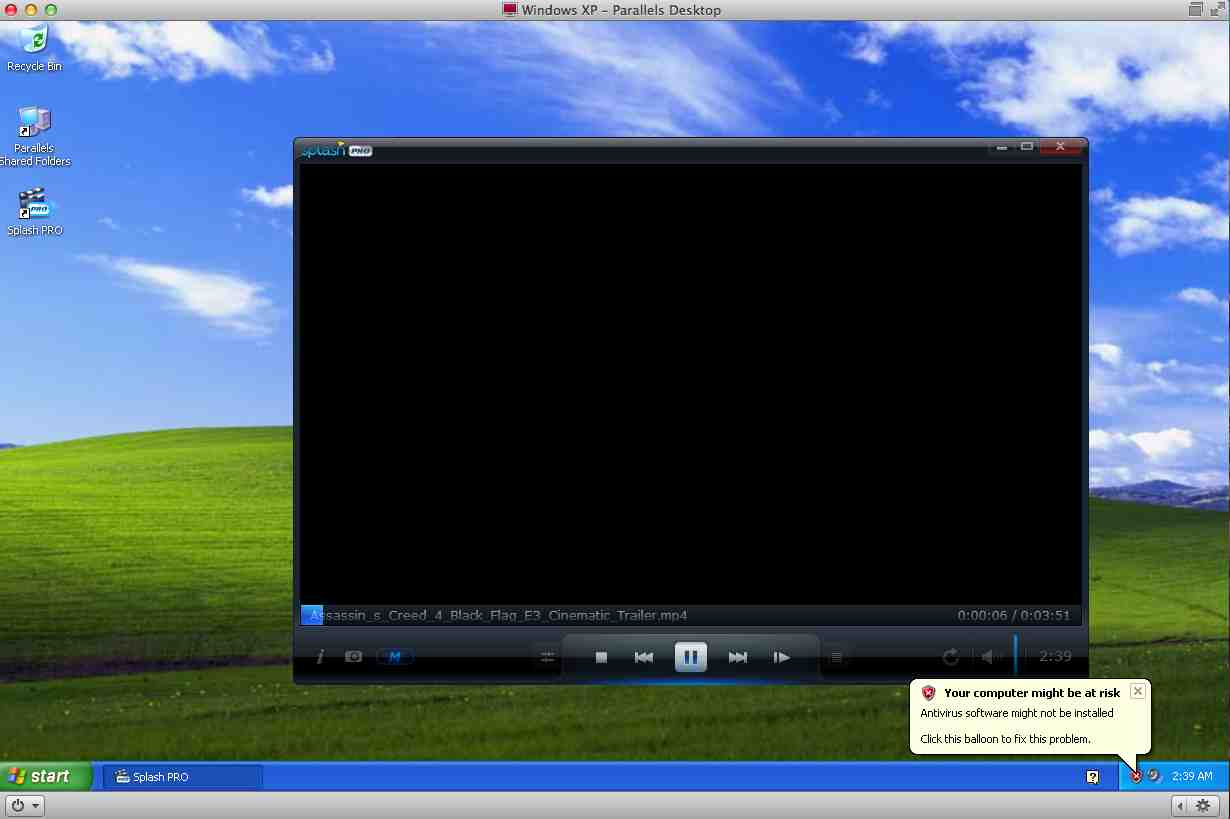Image resolution: width=1230 pixels, height=819 pixels.
Task: Click the 'Your computer might be at risk' balloon
Action: [x=1030, y=716]
